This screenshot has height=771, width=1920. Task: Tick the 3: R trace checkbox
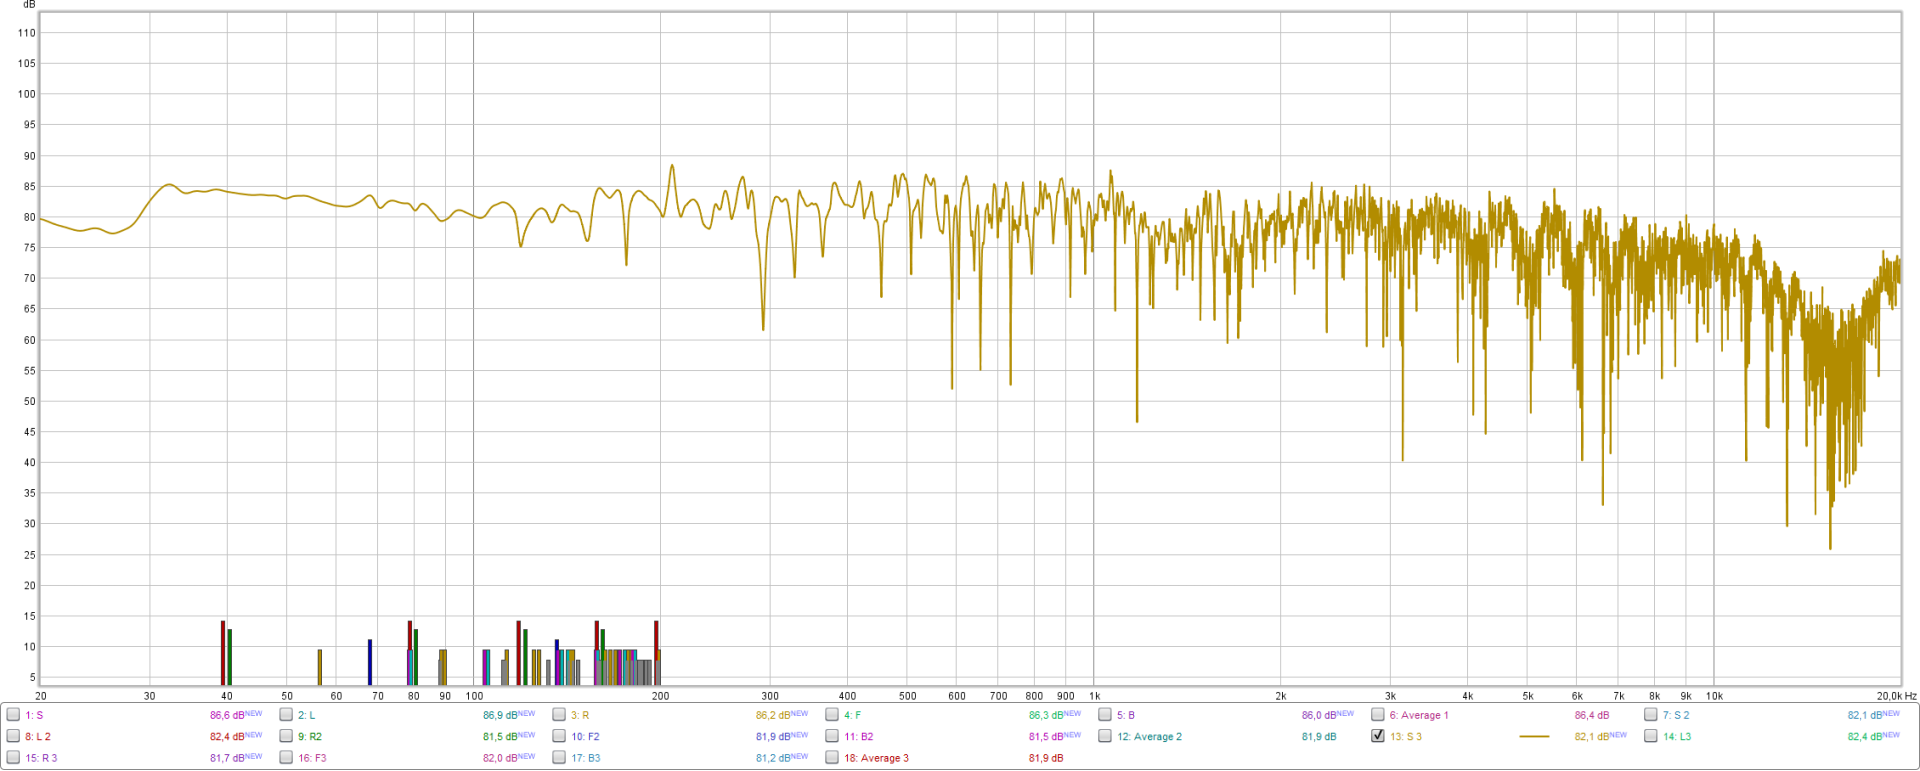[x=559, y=715]
